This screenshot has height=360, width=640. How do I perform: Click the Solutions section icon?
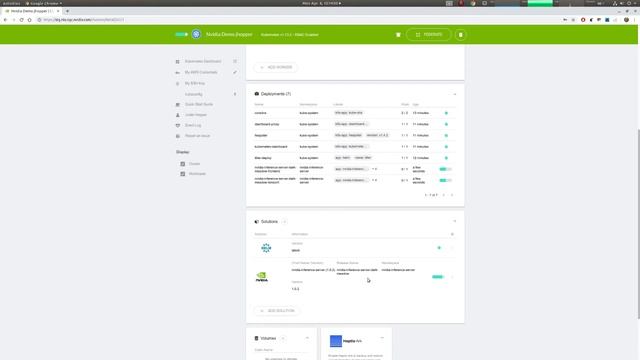(257, 222)
